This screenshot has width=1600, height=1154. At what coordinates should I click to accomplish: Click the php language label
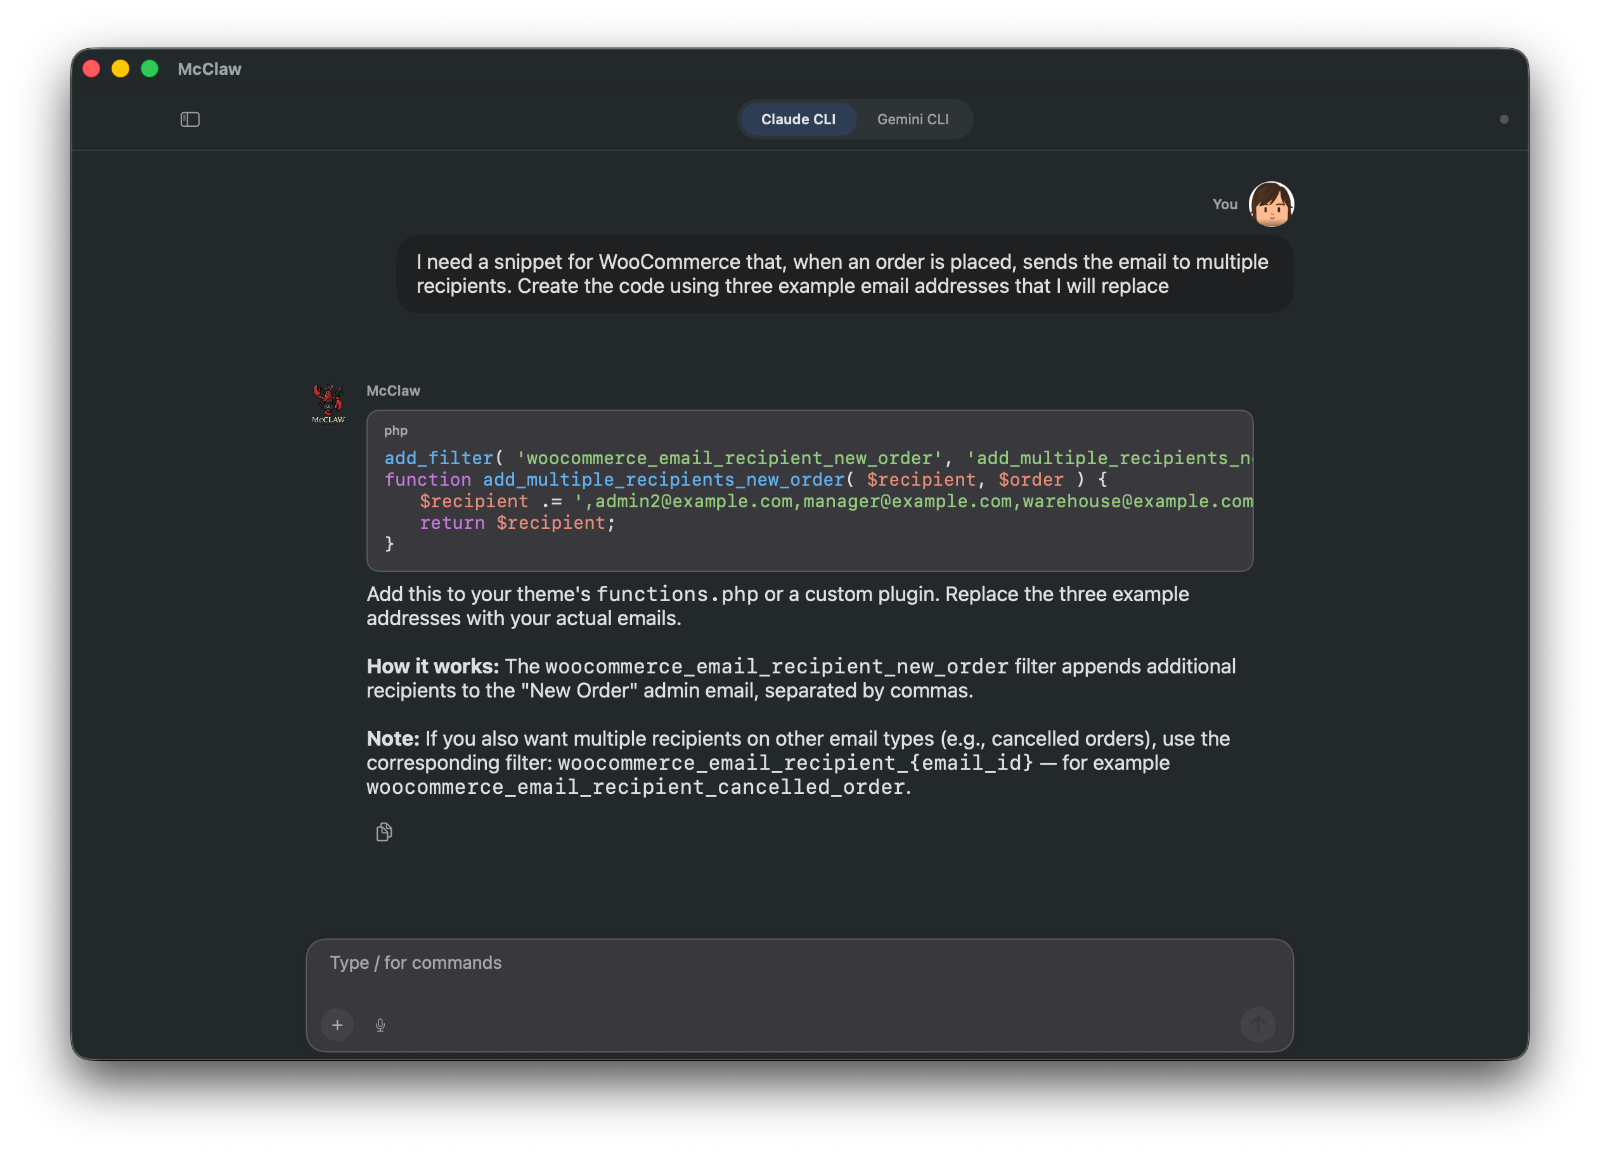395,430
